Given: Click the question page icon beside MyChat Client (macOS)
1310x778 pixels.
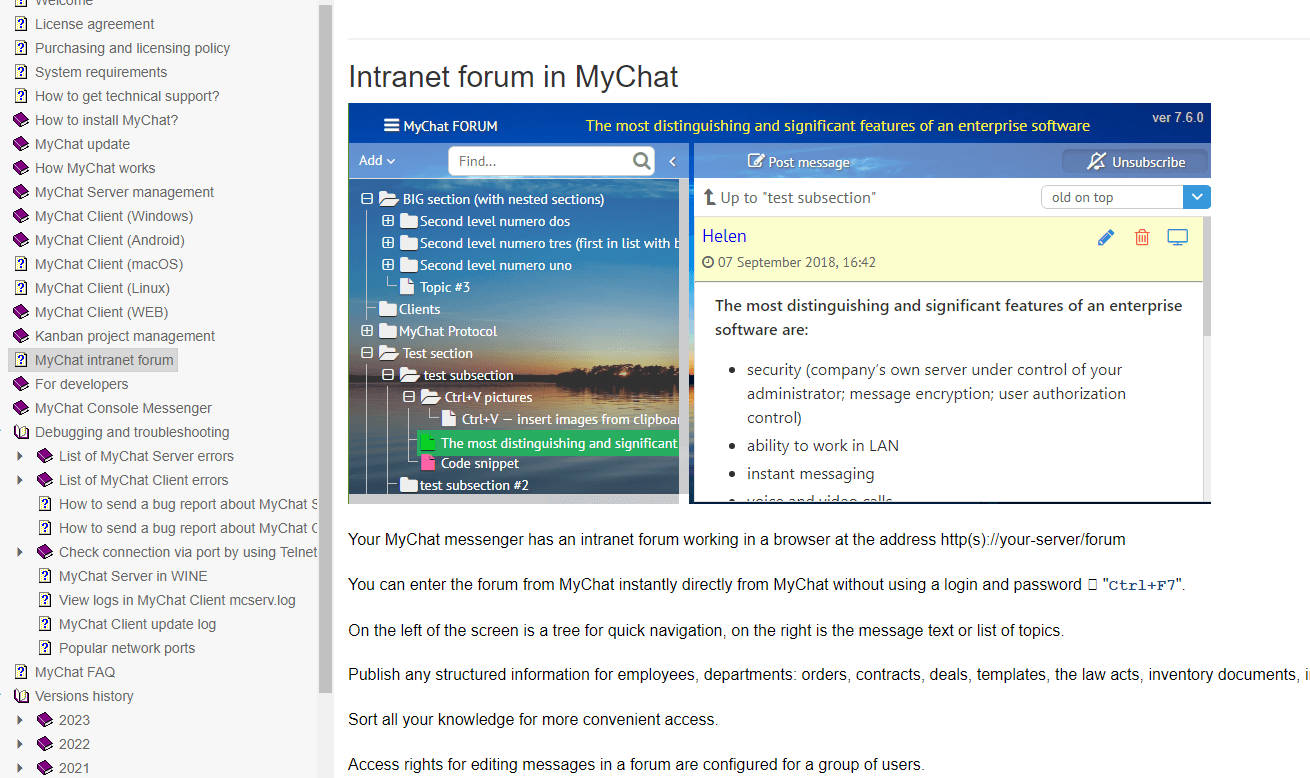Looking at the screenshot, I should point(21,264).
